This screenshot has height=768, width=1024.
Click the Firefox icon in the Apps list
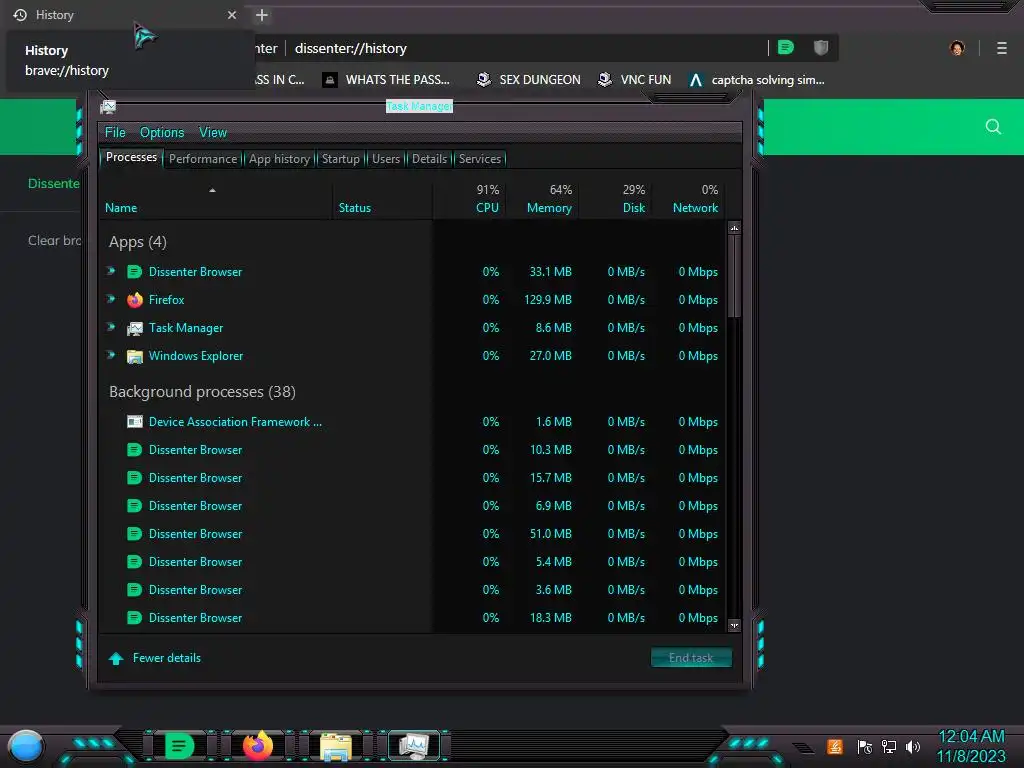point(135,300)
